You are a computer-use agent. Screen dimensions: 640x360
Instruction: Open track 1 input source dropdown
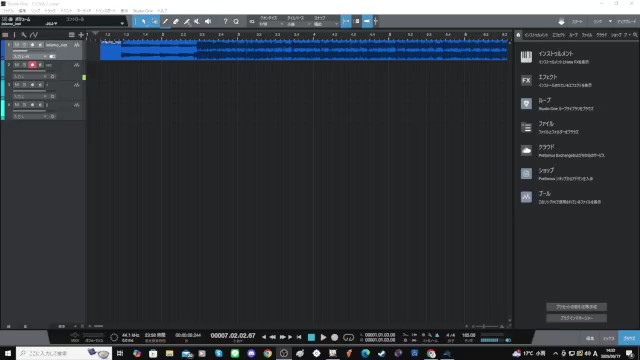(30, 56)
